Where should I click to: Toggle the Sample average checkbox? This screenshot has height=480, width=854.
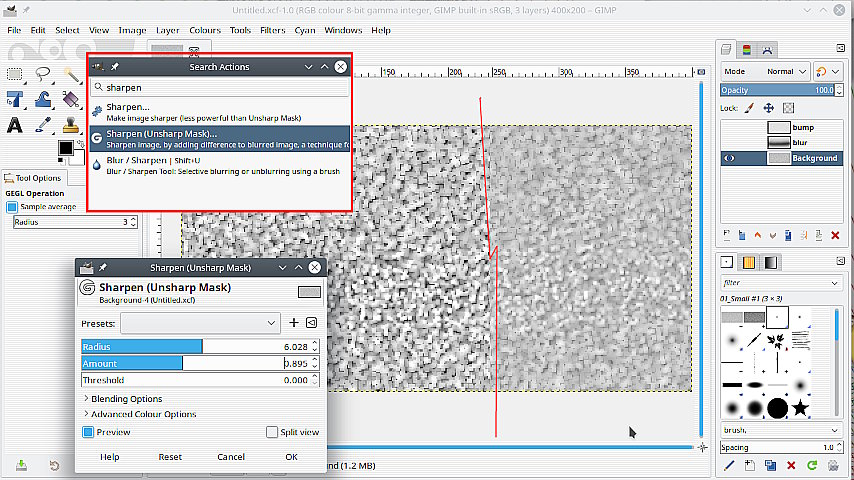click(12, 207)
